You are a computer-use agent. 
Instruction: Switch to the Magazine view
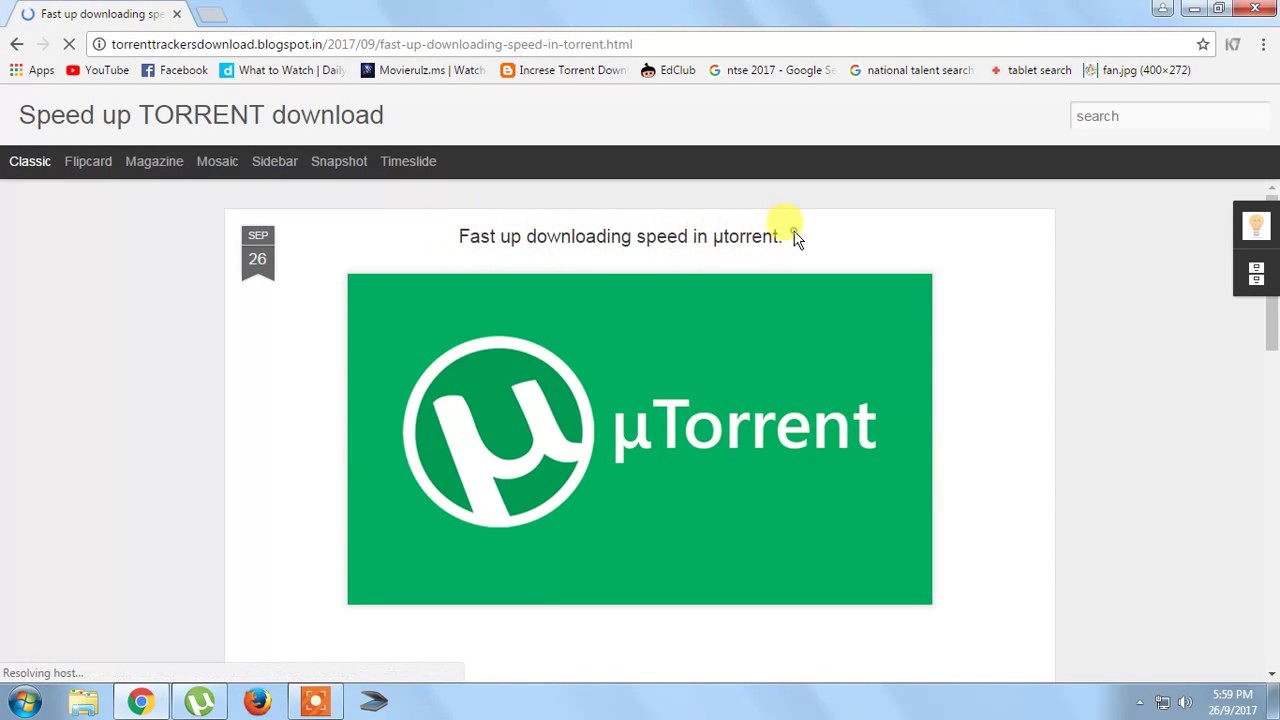coord(154,161)
